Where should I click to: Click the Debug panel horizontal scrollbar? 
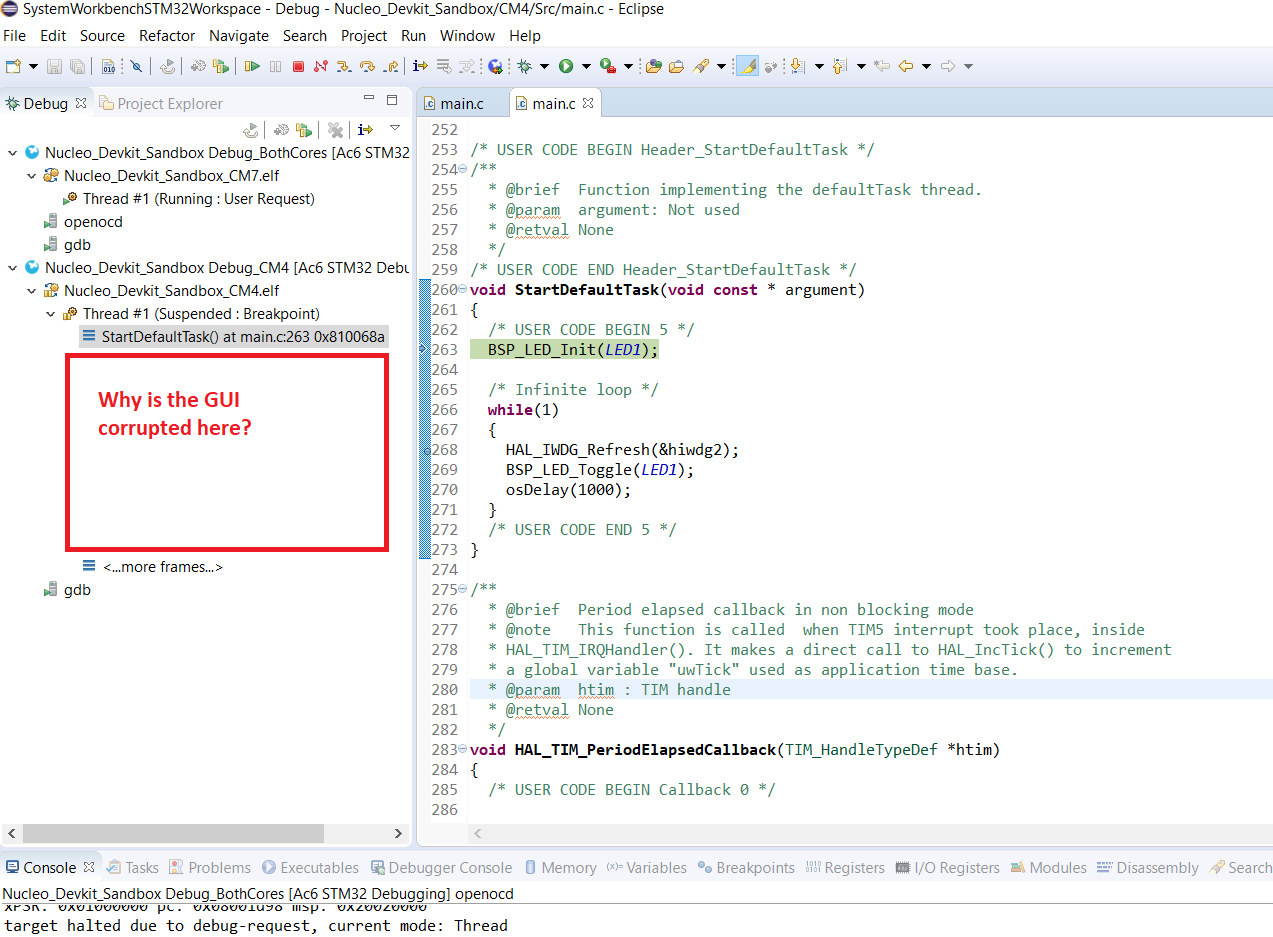coord(172,833)
